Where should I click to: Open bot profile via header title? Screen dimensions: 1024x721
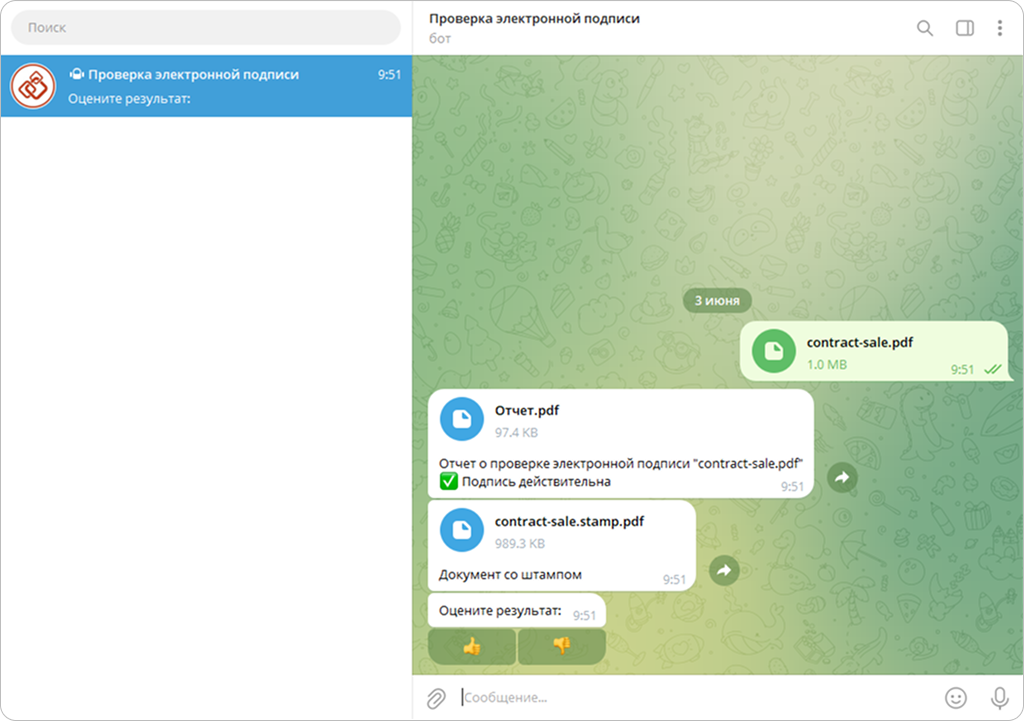tap(534, 19)
